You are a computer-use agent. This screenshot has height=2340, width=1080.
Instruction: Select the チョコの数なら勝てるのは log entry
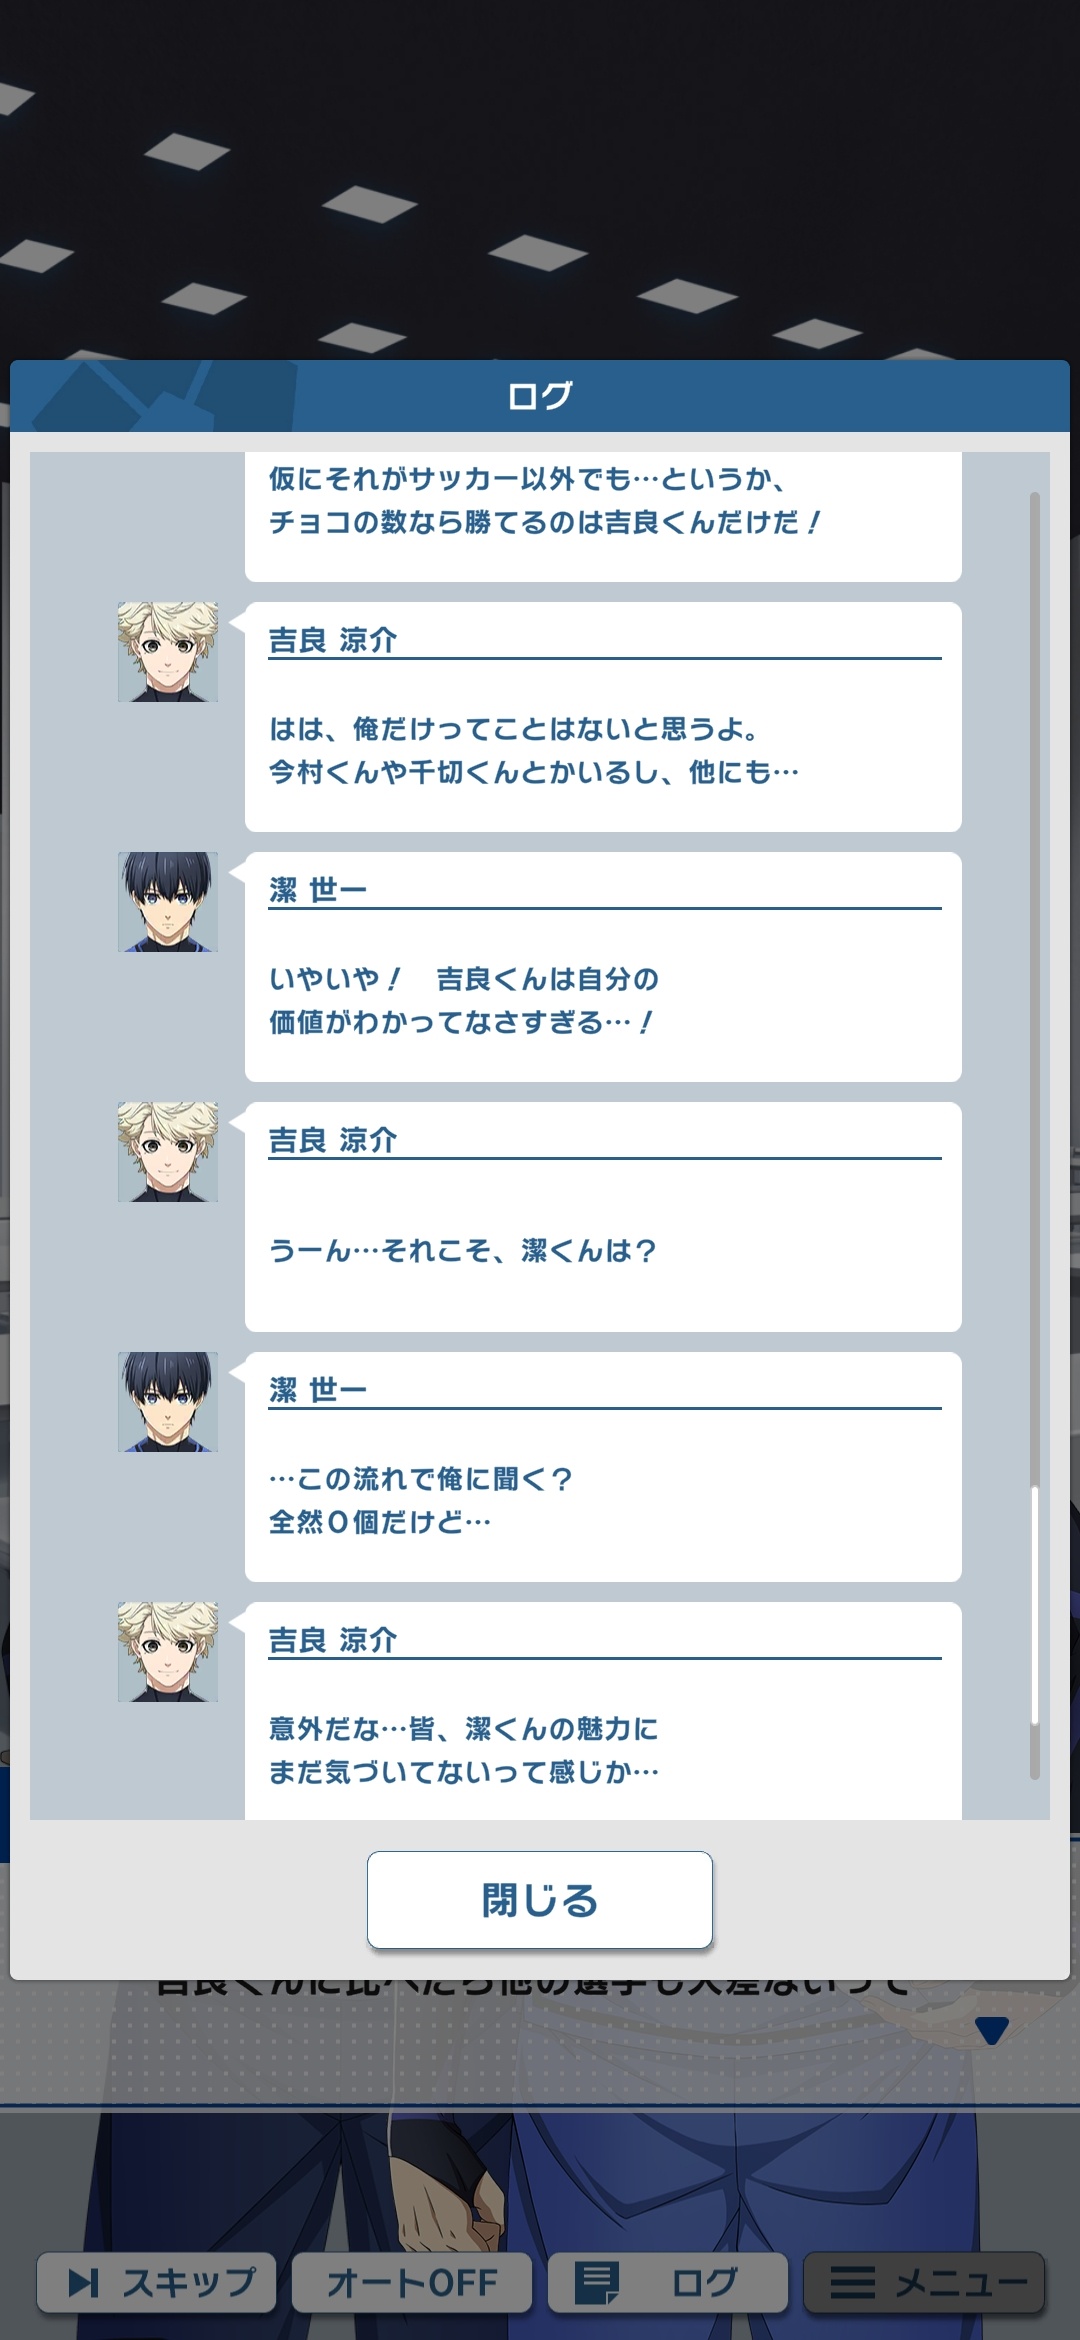coord(603,517)
